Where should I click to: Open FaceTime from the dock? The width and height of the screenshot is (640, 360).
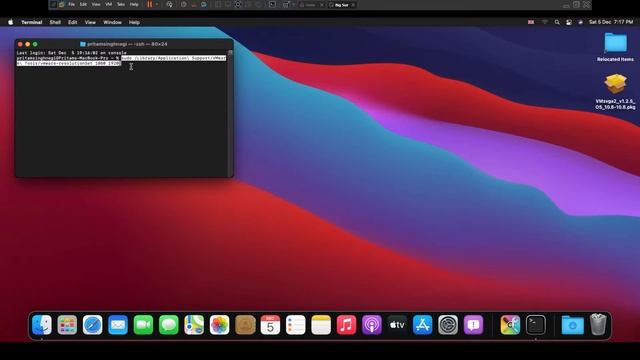point(143,325)
